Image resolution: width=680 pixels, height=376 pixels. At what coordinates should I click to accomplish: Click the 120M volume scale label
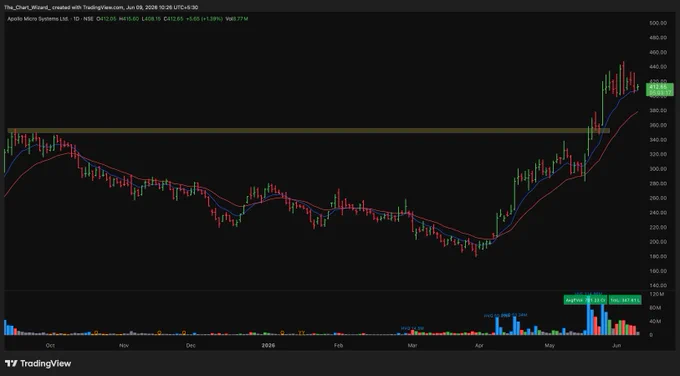658,294
